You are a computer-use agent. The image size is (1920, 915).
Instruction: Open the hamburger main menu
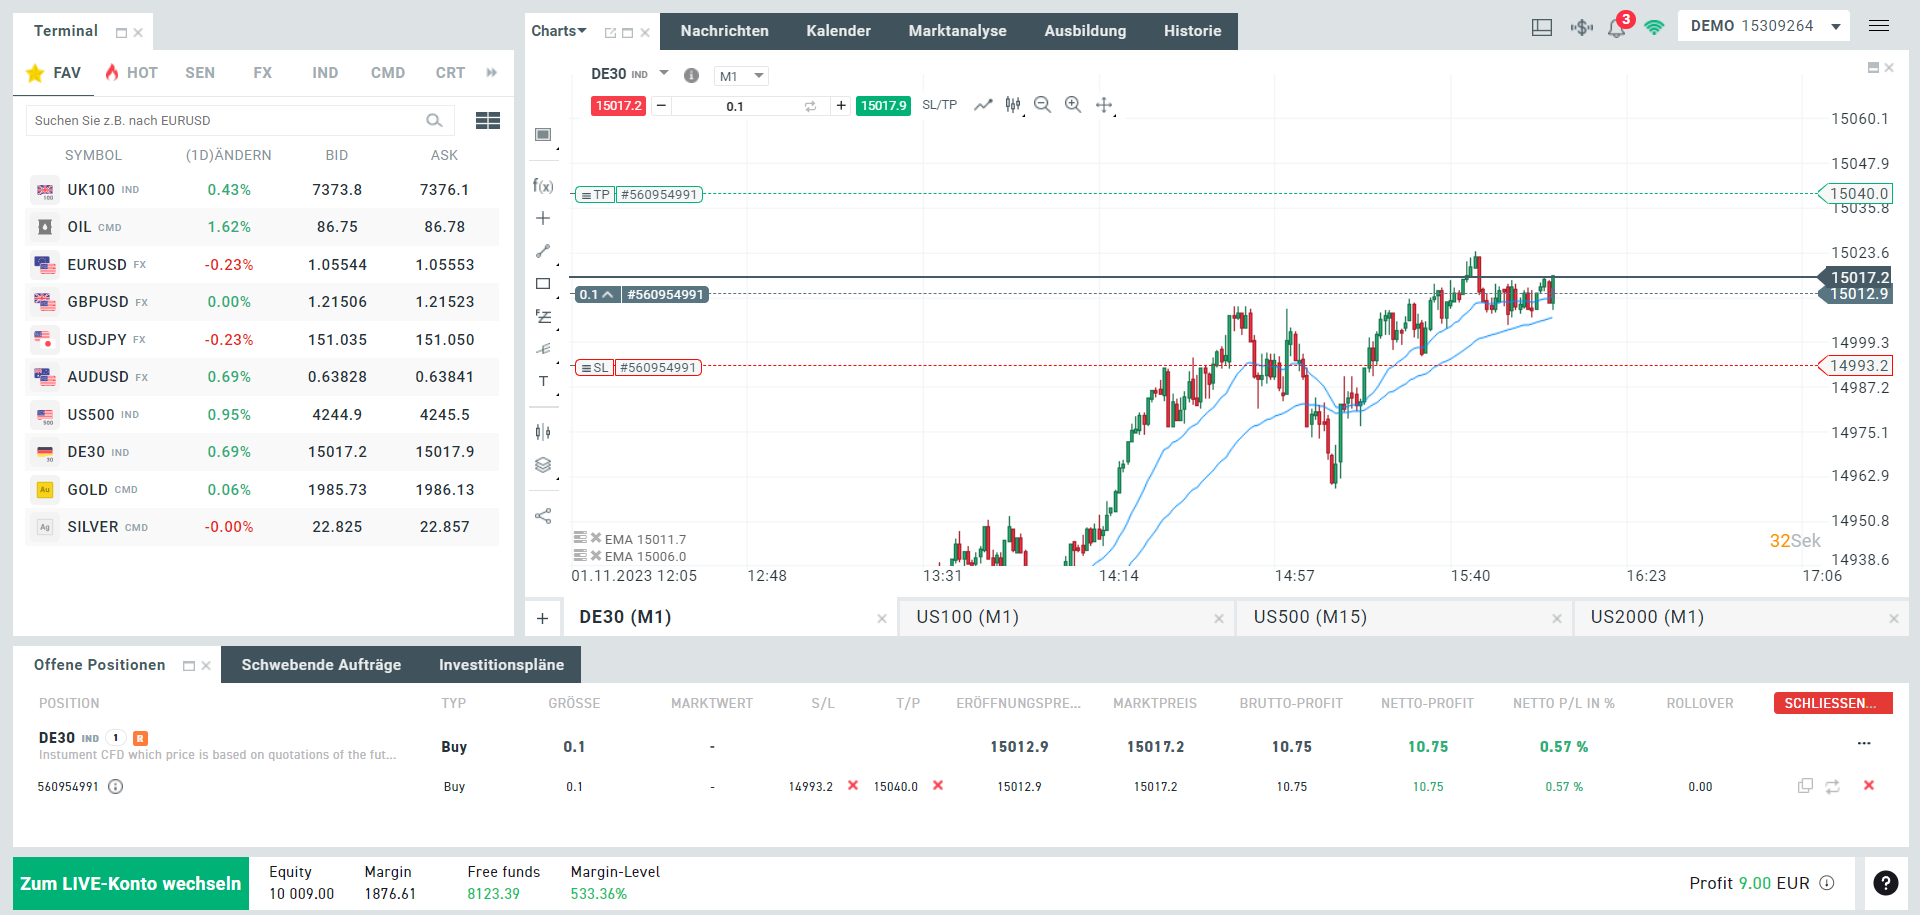1879,26
